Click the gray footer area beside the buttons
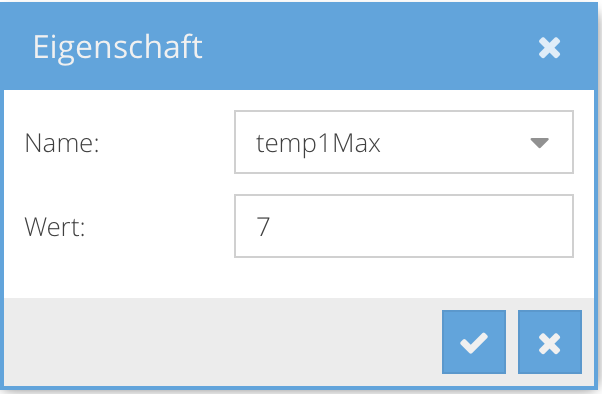Viewport: 602px width, 394px height. coord(221,342)
